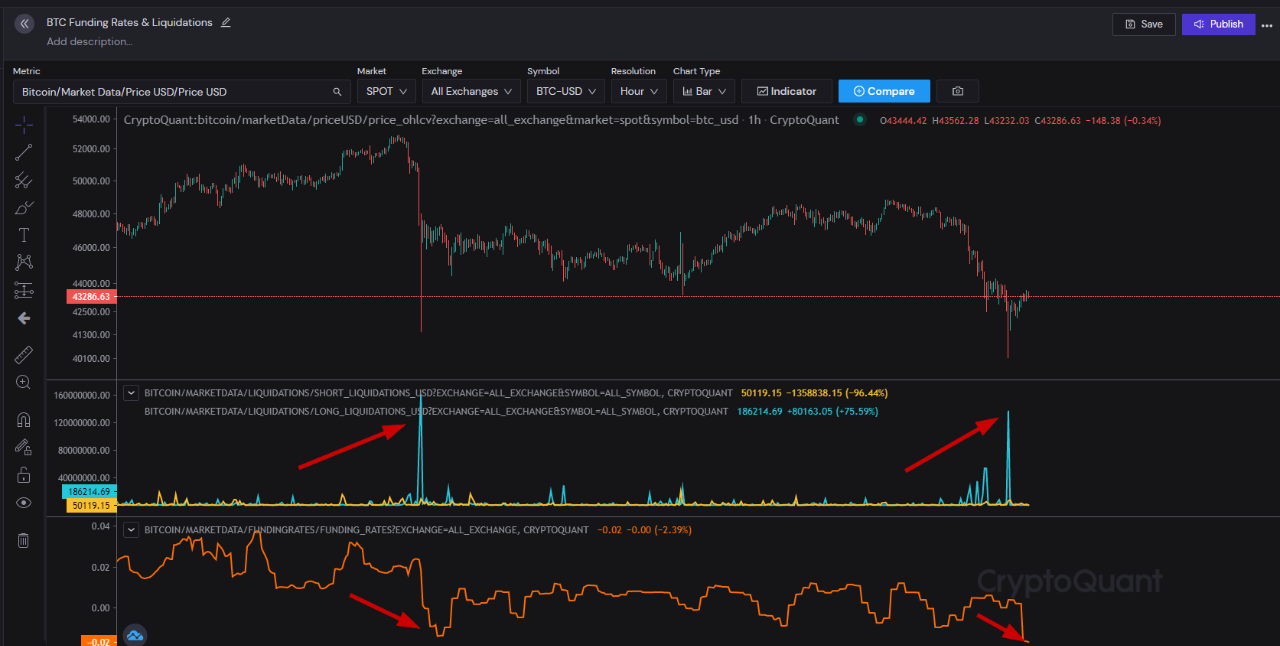Click the cyan 186214.69 axis label
This screenshot has height=646, width=1280.
click(89, 492)
